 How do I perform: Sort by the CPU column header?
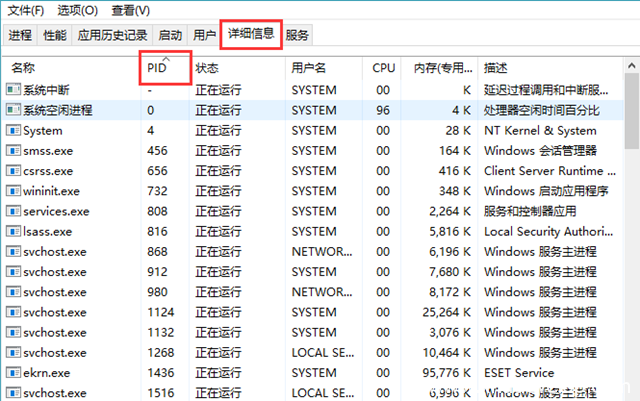pos(383,69)
